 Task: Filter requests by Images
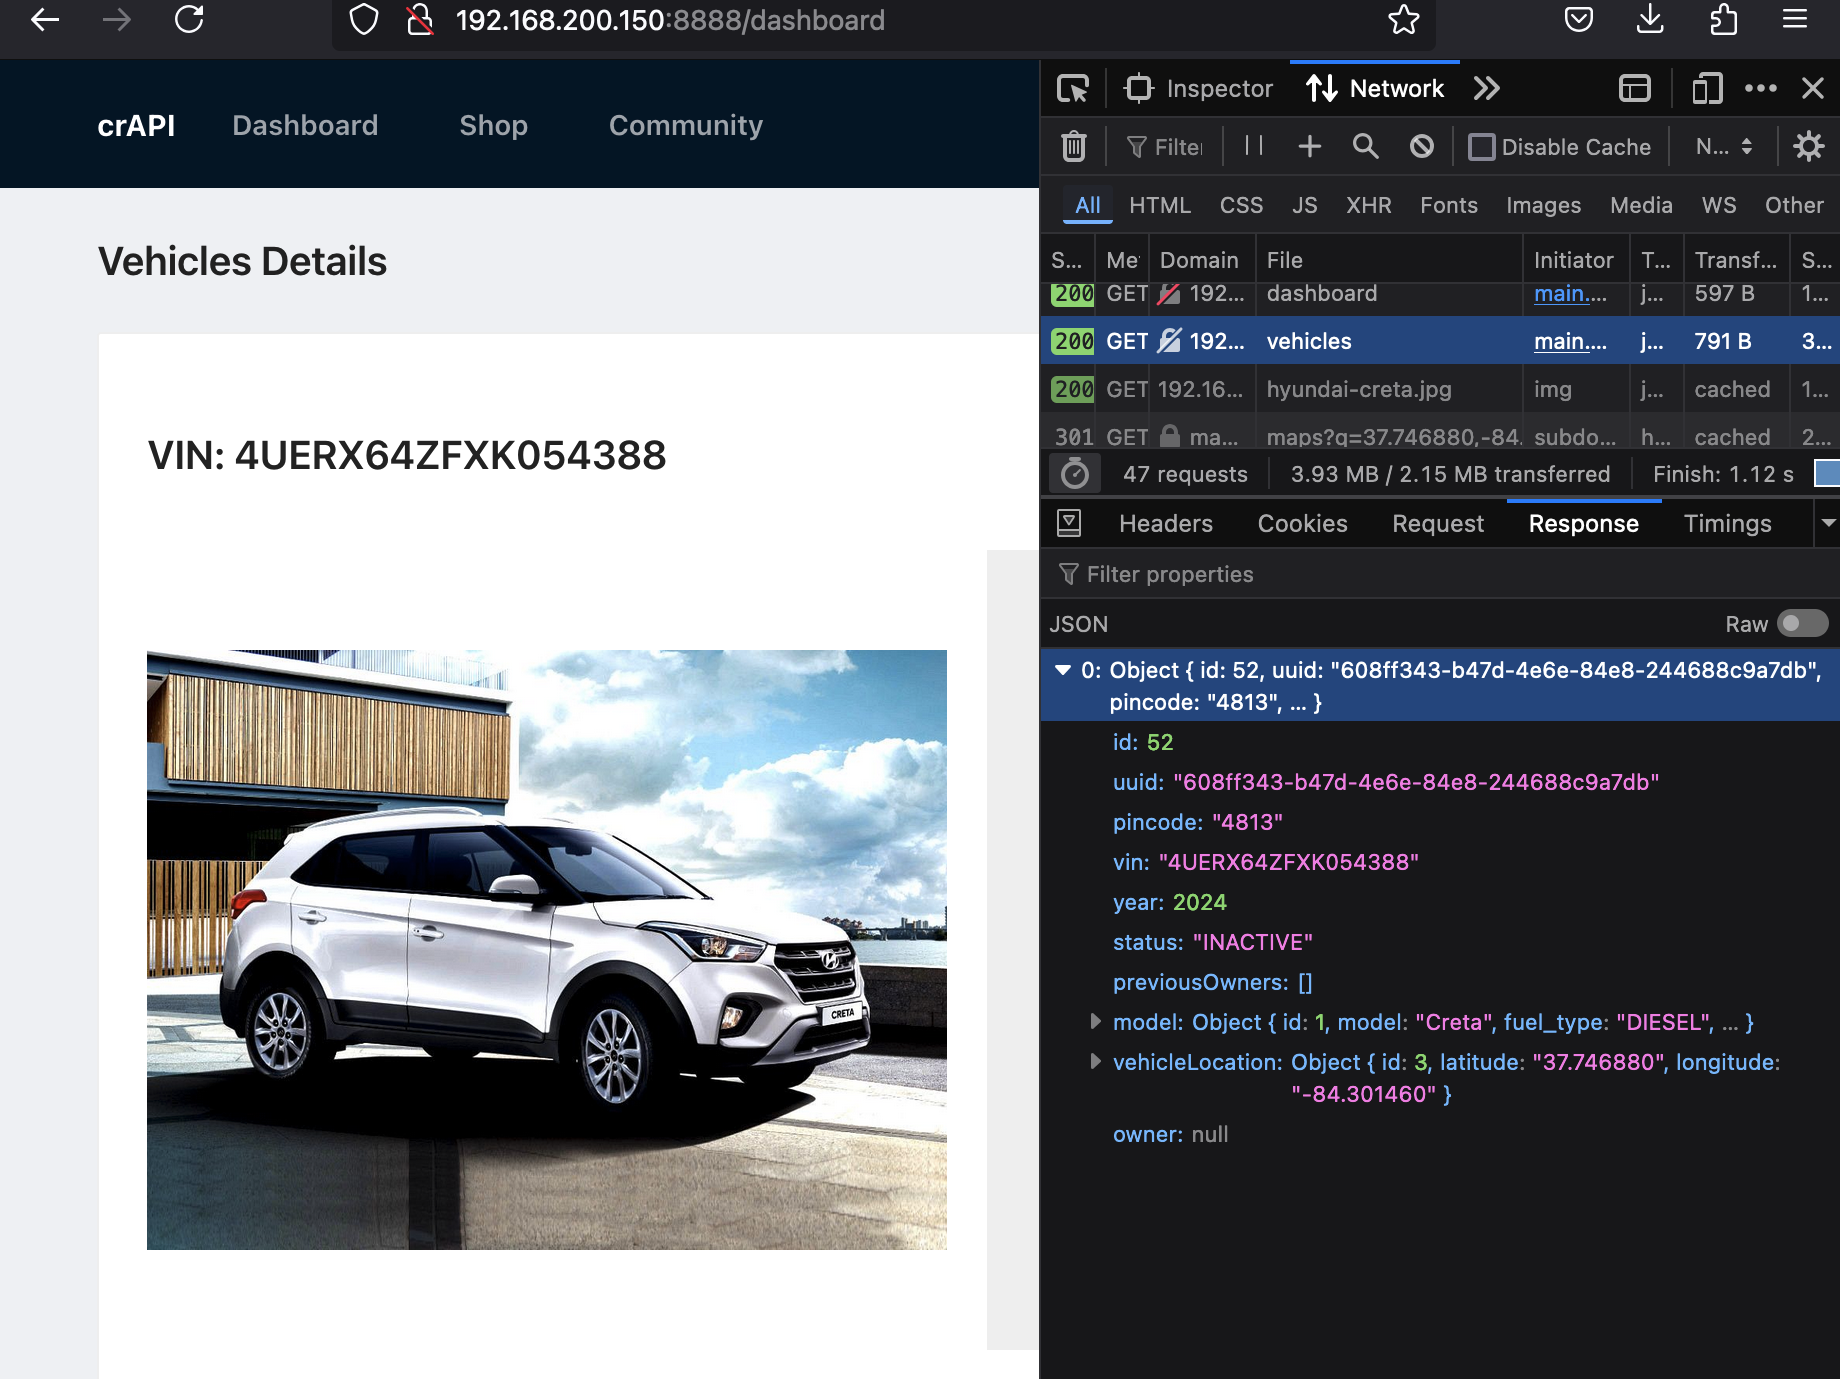pos(1544,206)
